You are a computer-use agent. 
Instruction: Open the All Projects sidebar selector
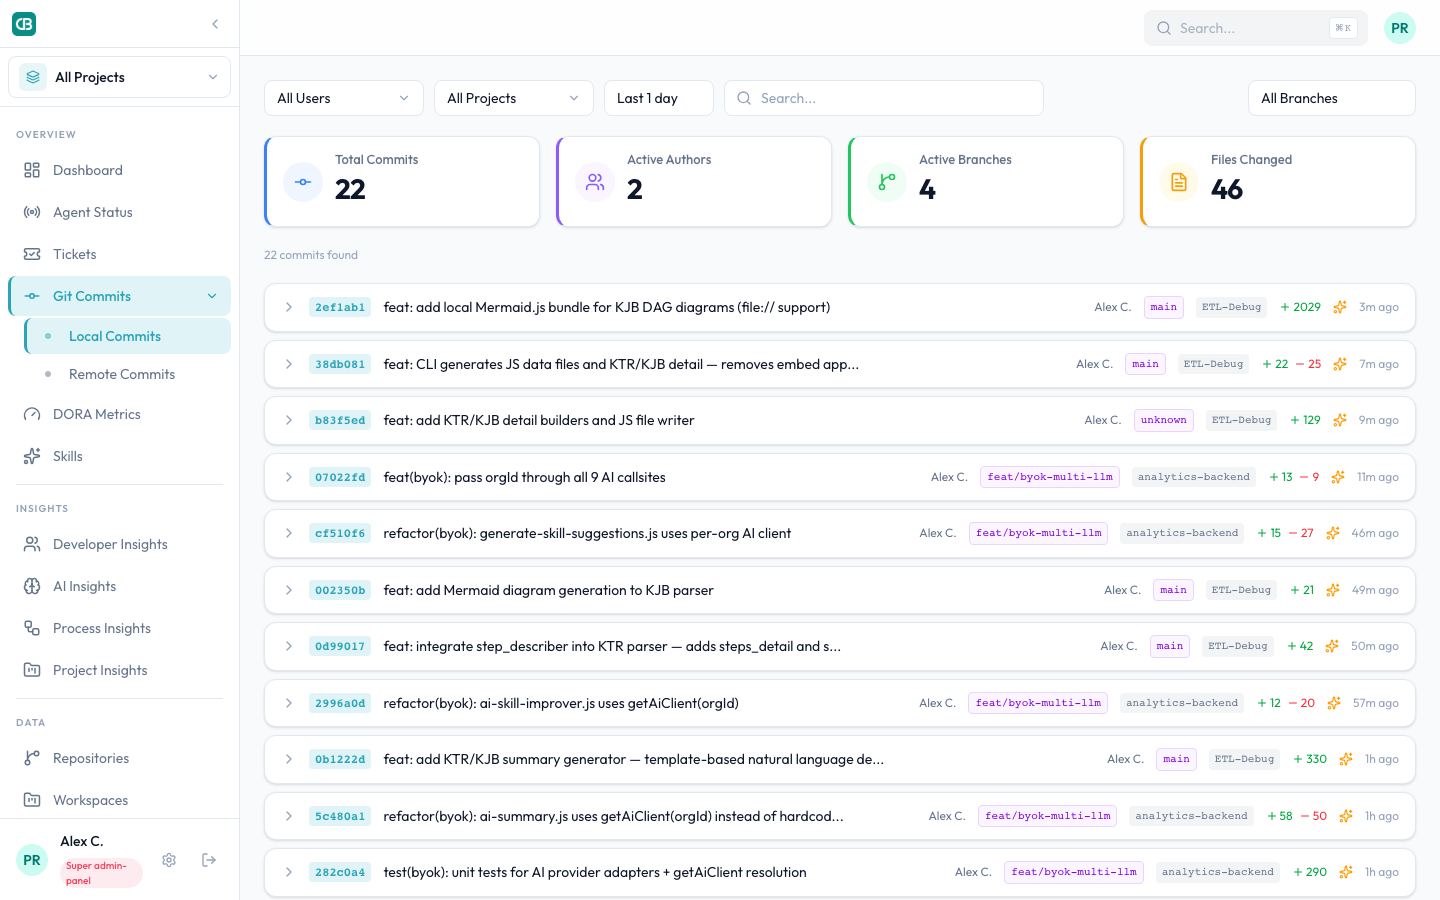[x=119, y=77]
